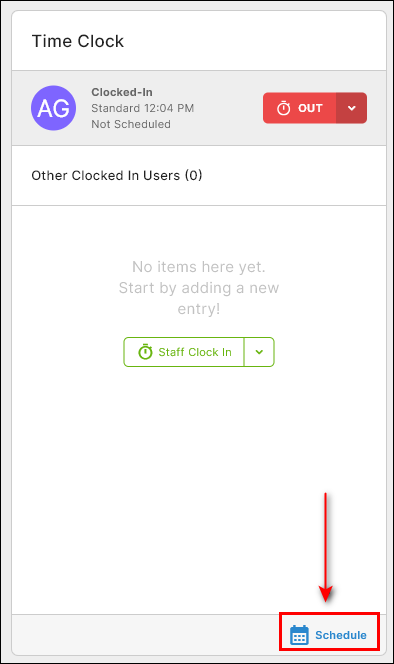Select the Standard 12:04 PM entry text
This screenshot has height=664, width=394.
pyautogui.click(x=143, y=108)
